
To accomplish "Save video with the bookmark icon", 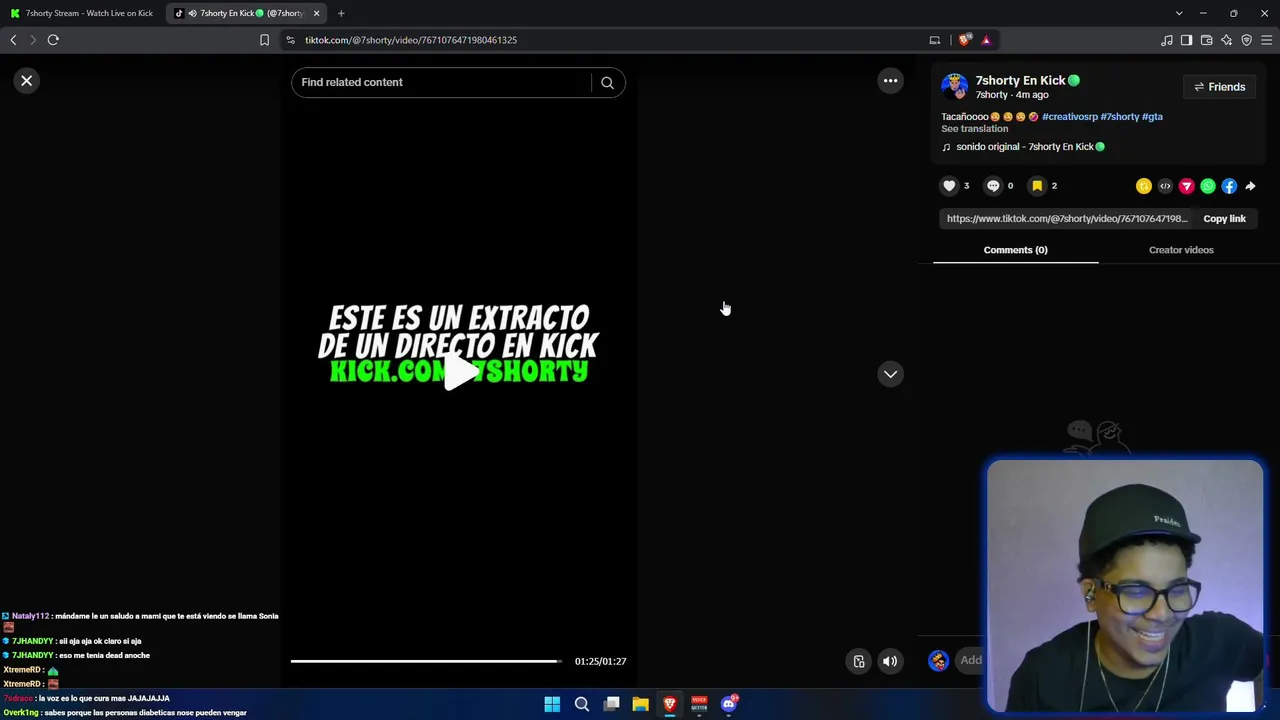I will [1037, 186].
